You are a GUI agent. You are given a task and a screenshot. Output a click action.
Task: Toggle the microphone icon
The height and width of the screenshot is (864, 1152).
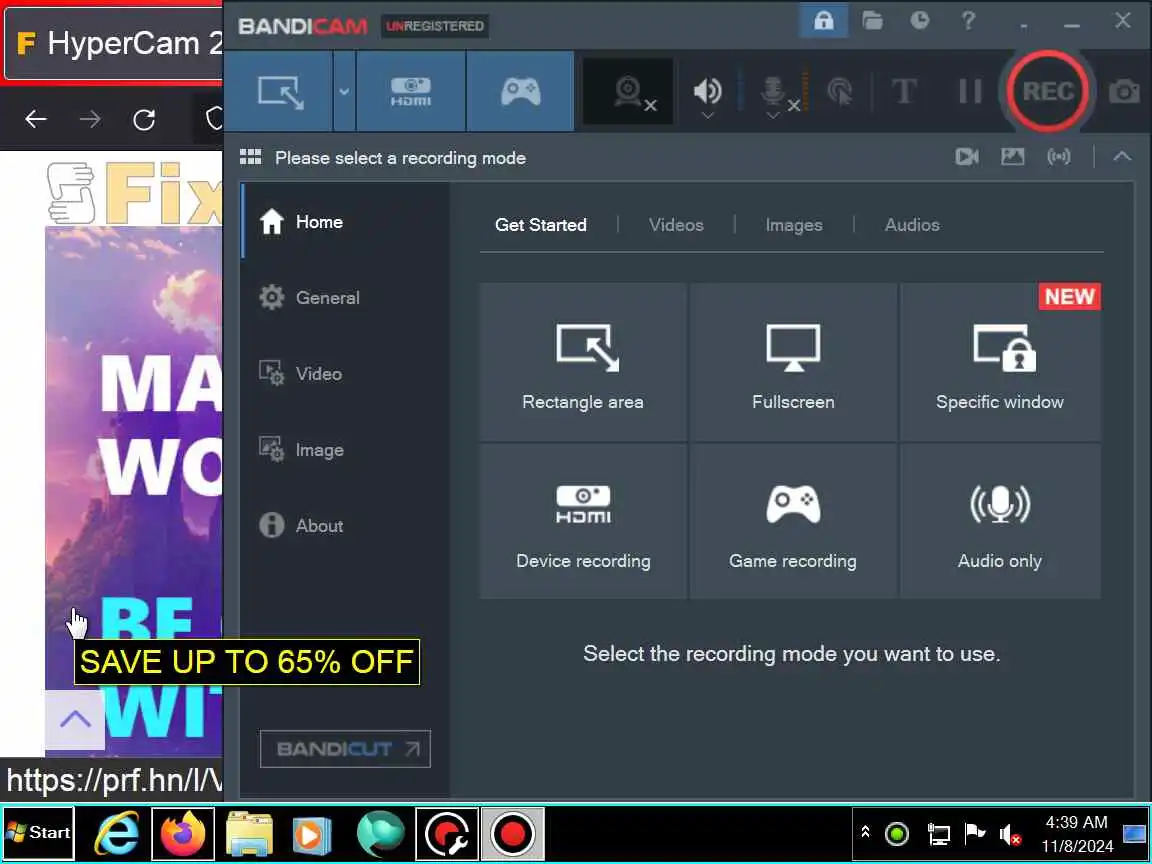click(x=772, y=90)
